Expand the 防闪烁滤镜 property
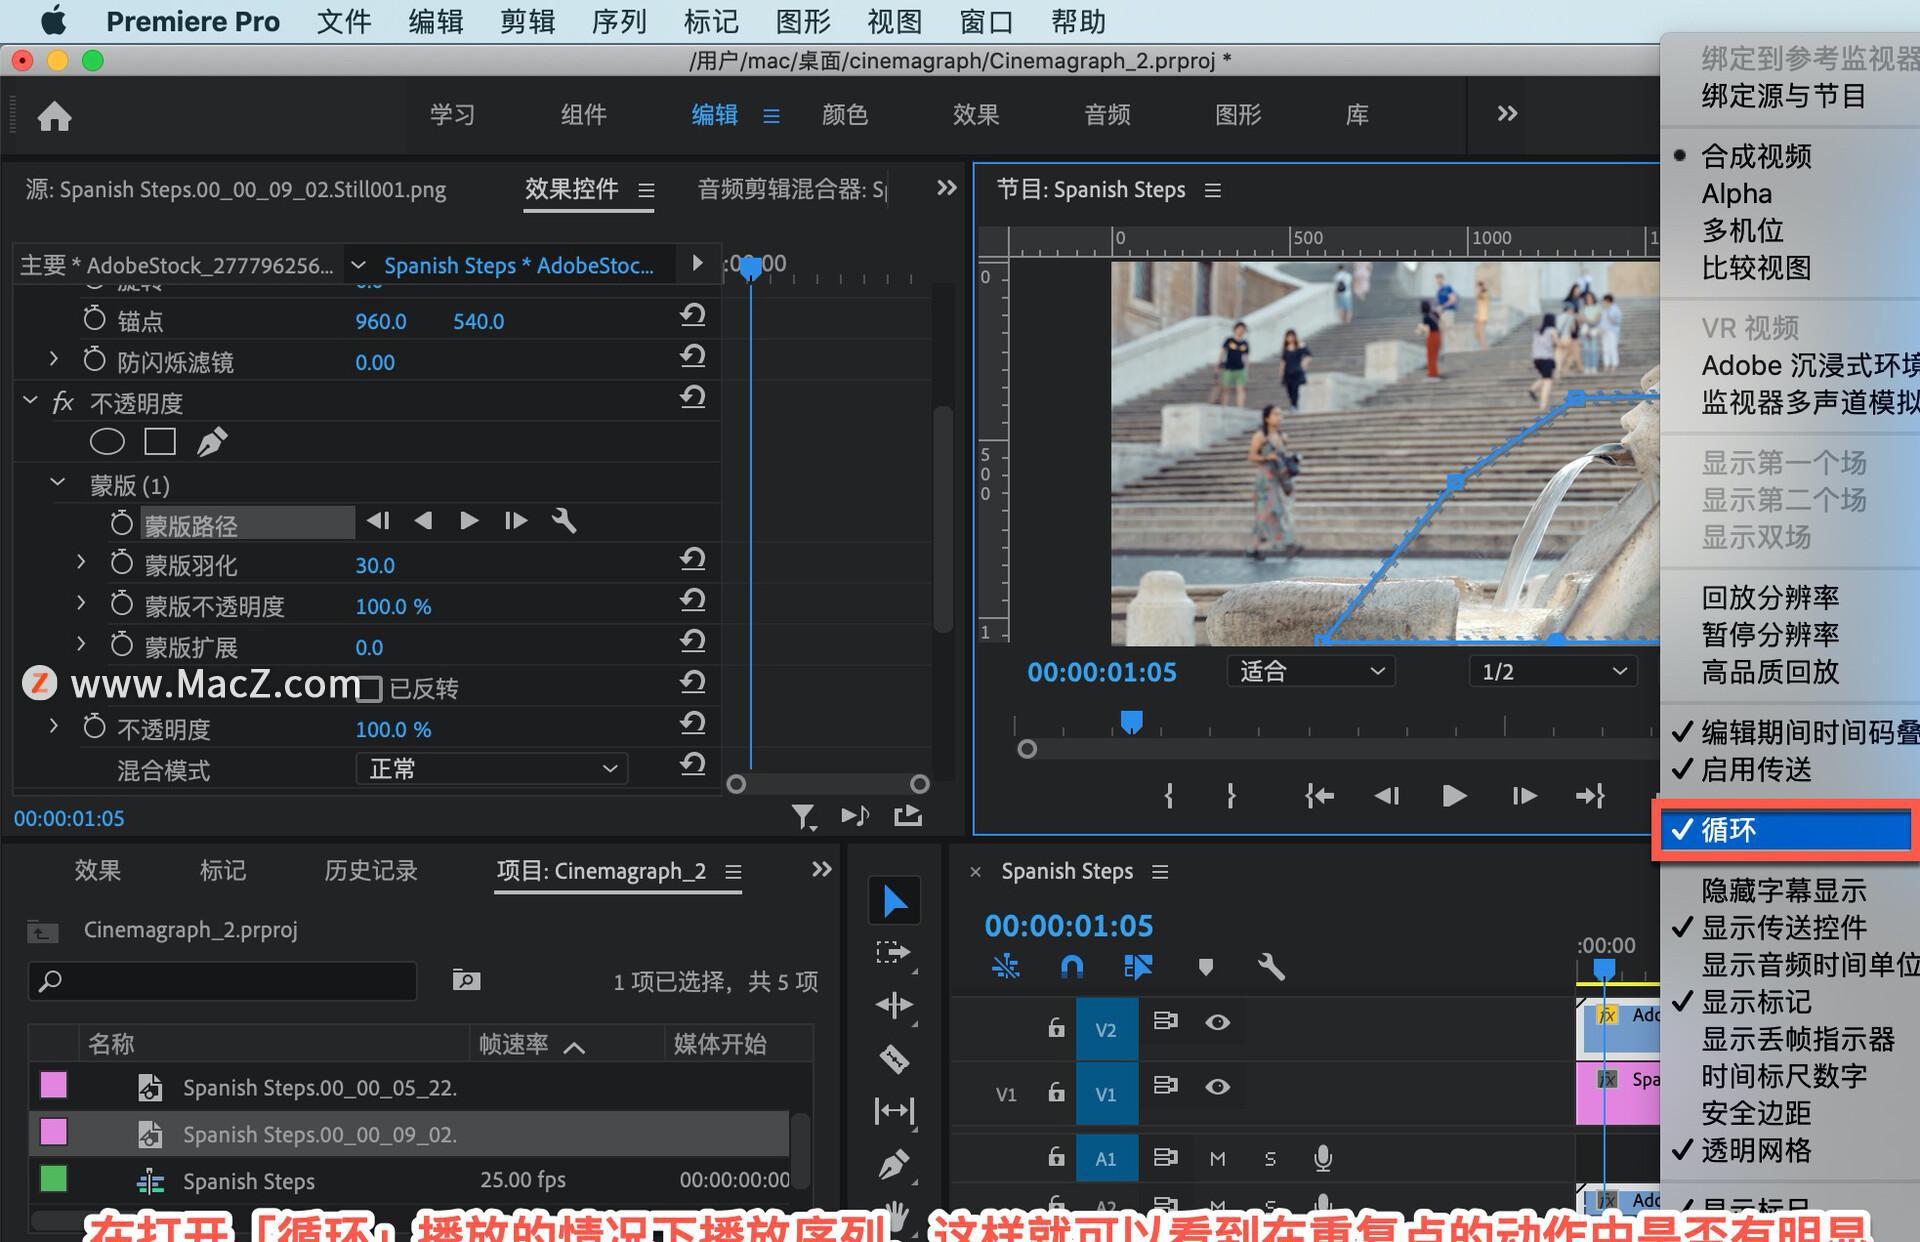The height and width of the screenshot is (1242, 1920). coord(54,358)
